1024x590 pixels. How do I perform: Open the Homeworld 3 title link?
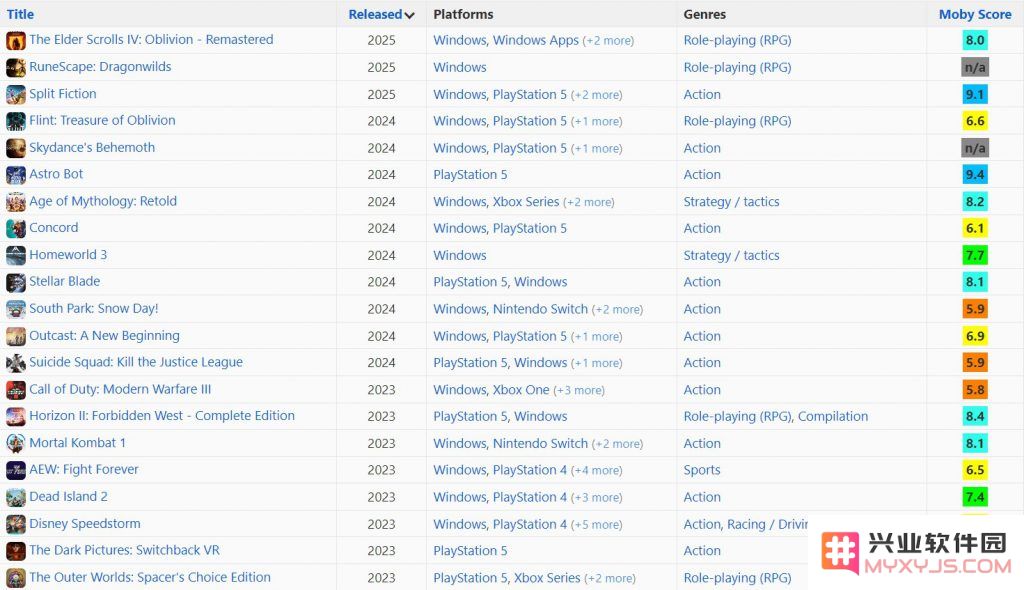[x=68, y=254]
